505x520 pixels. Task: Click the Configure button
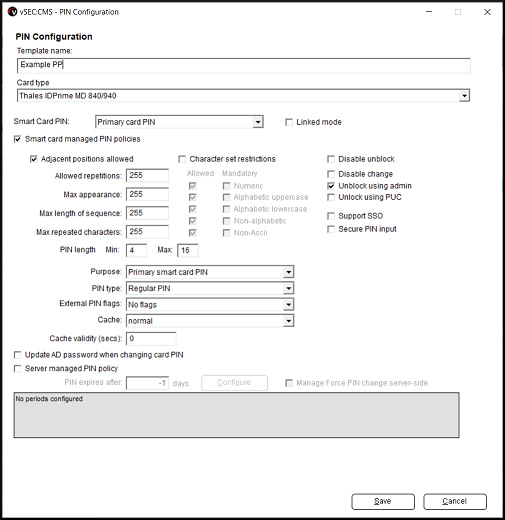pos(234,383)
